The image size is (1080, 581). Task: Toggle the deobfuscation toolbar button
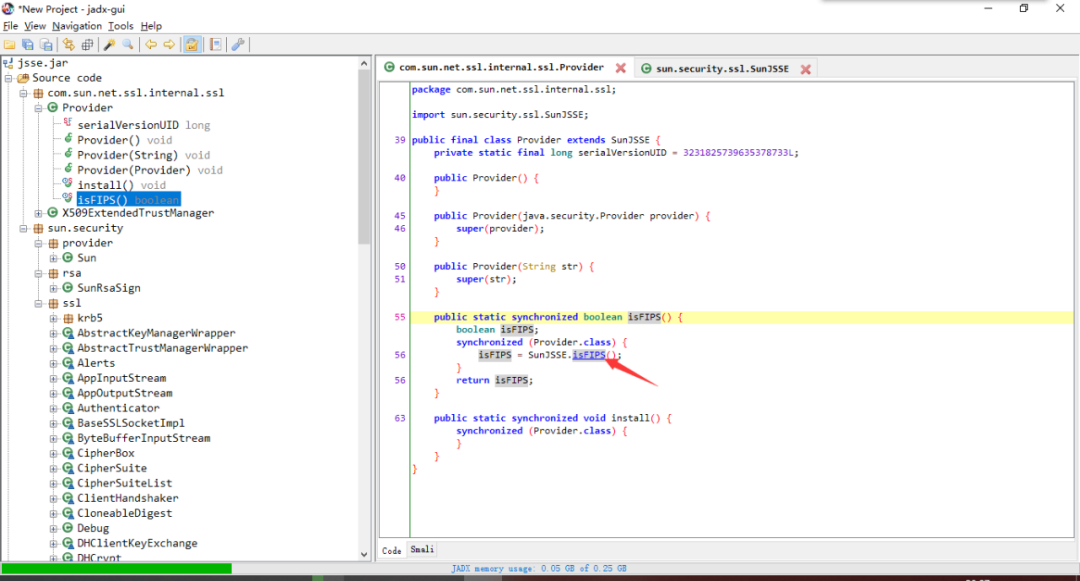point(192,45)
